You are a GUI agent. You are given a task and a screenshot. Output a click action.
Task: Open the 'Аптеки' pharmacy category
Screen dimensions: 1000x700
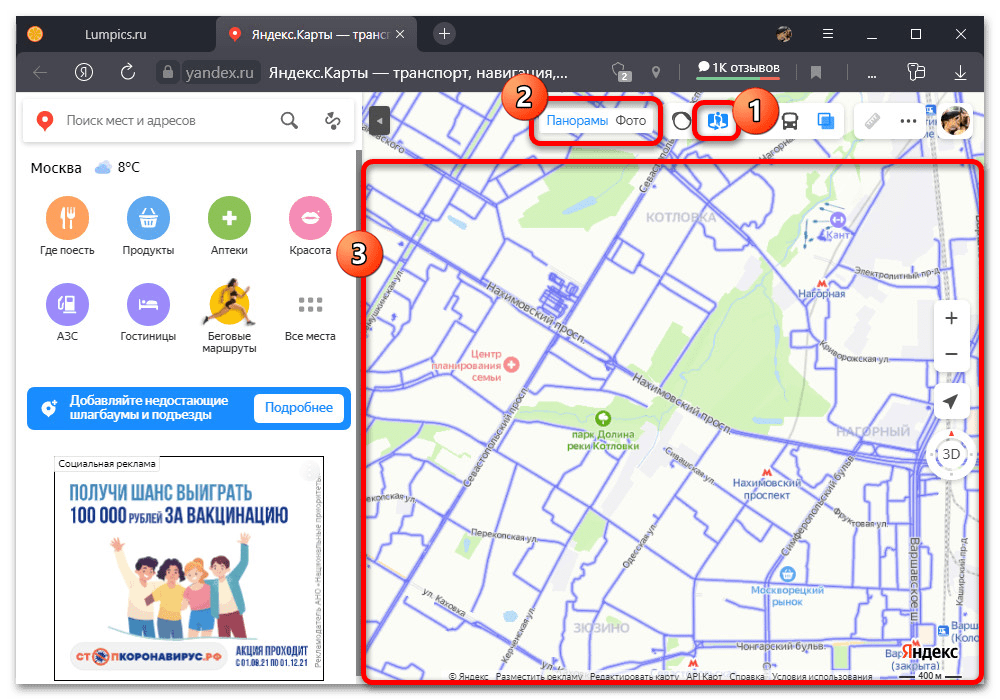point(229,218)
